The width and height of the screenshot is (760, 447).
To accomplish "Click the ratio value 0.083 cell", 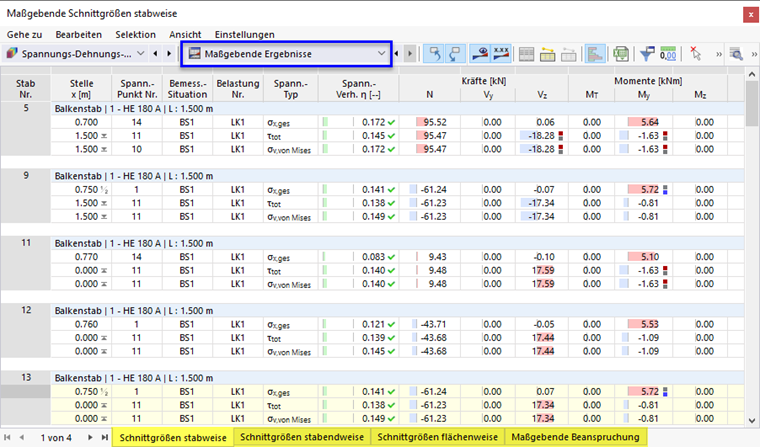I will click(x=358, y=257).
